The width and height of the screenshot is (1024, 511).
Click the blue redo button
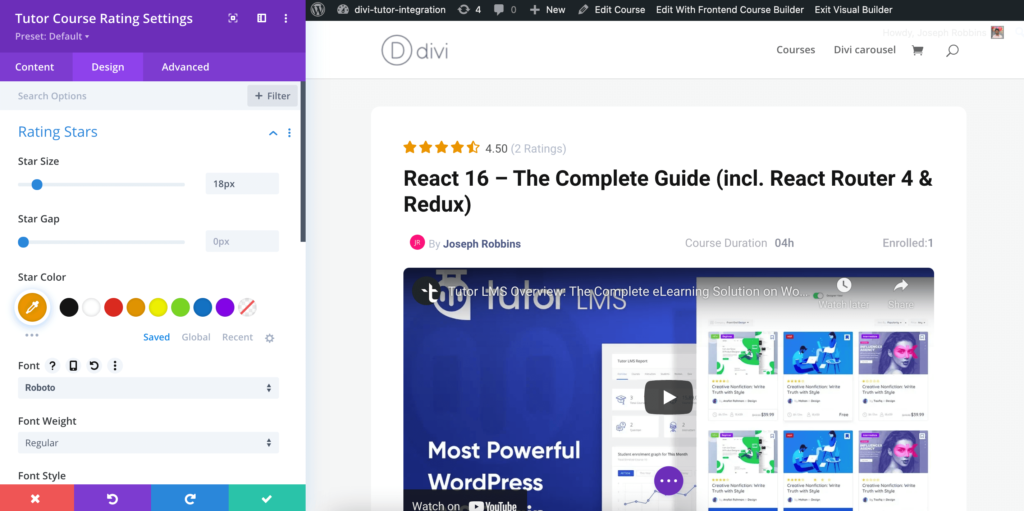[x=189, y=499]
